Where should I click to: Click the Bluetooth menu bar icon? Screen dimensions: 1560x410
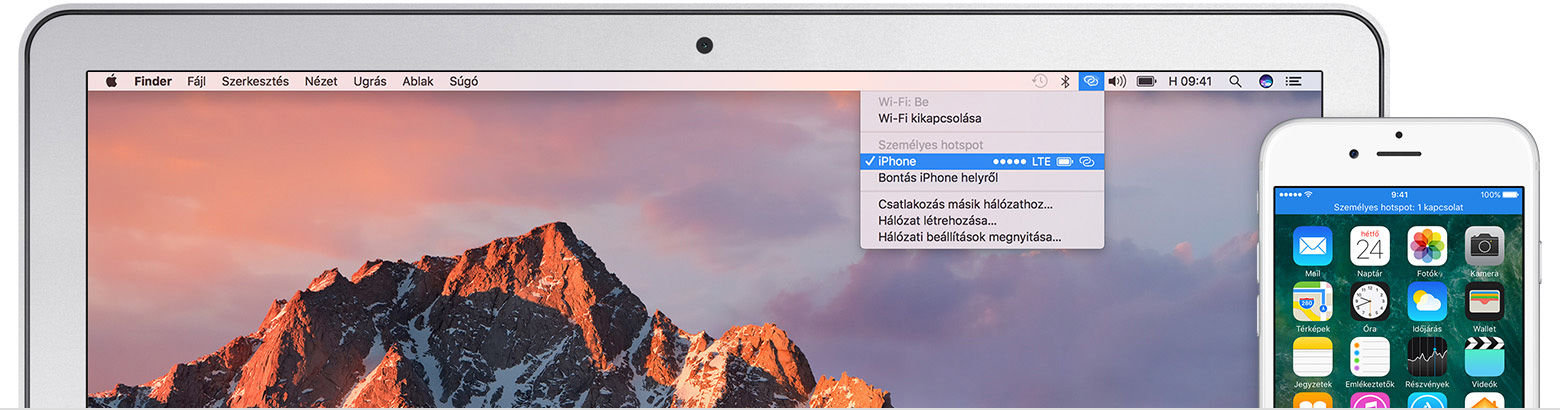(1065, 81)
